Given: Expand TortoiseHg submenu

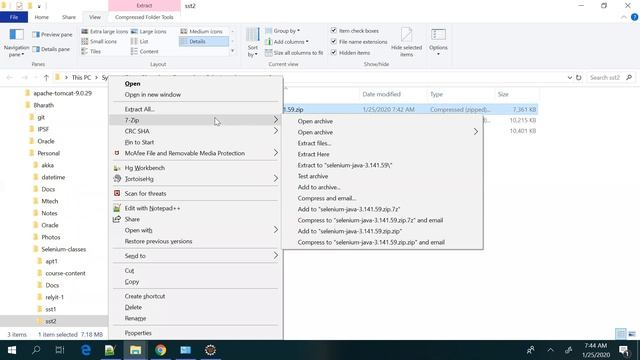Looking at the screenshot, I should coord(276,179).
